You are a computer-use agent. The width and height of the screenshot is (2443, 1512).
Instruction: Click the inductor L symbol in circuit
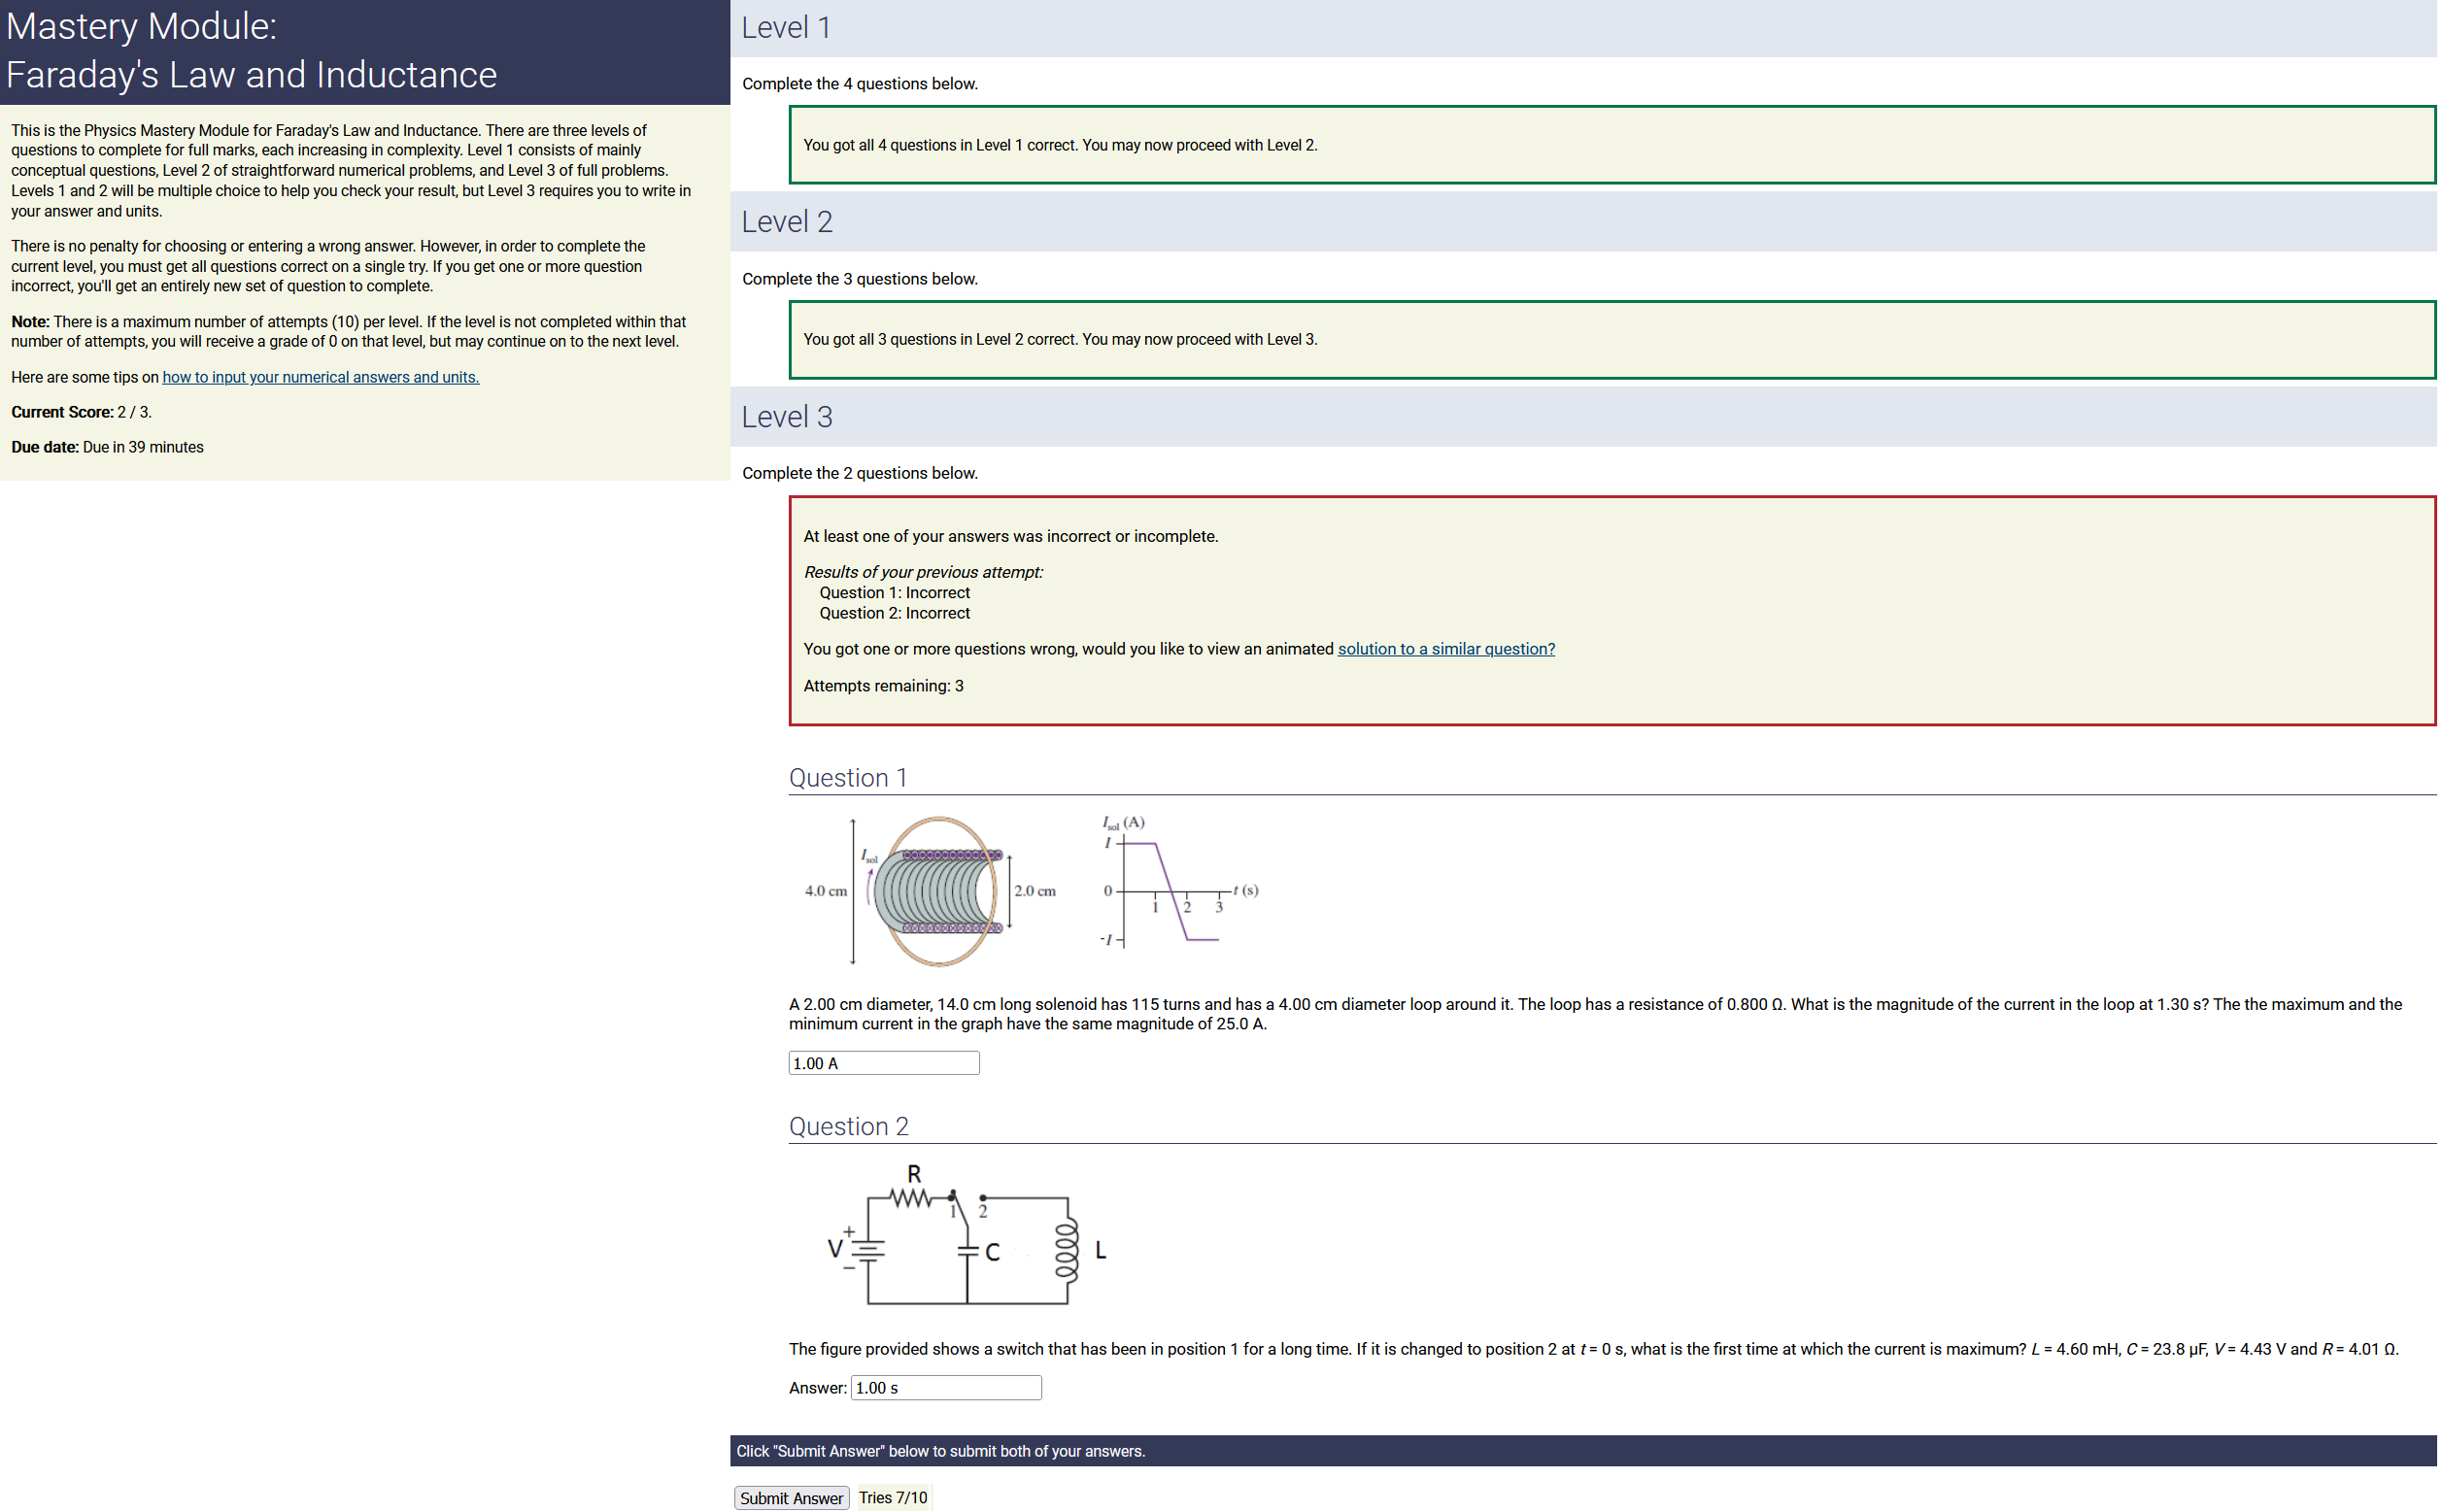(x=1067, y=1250)
